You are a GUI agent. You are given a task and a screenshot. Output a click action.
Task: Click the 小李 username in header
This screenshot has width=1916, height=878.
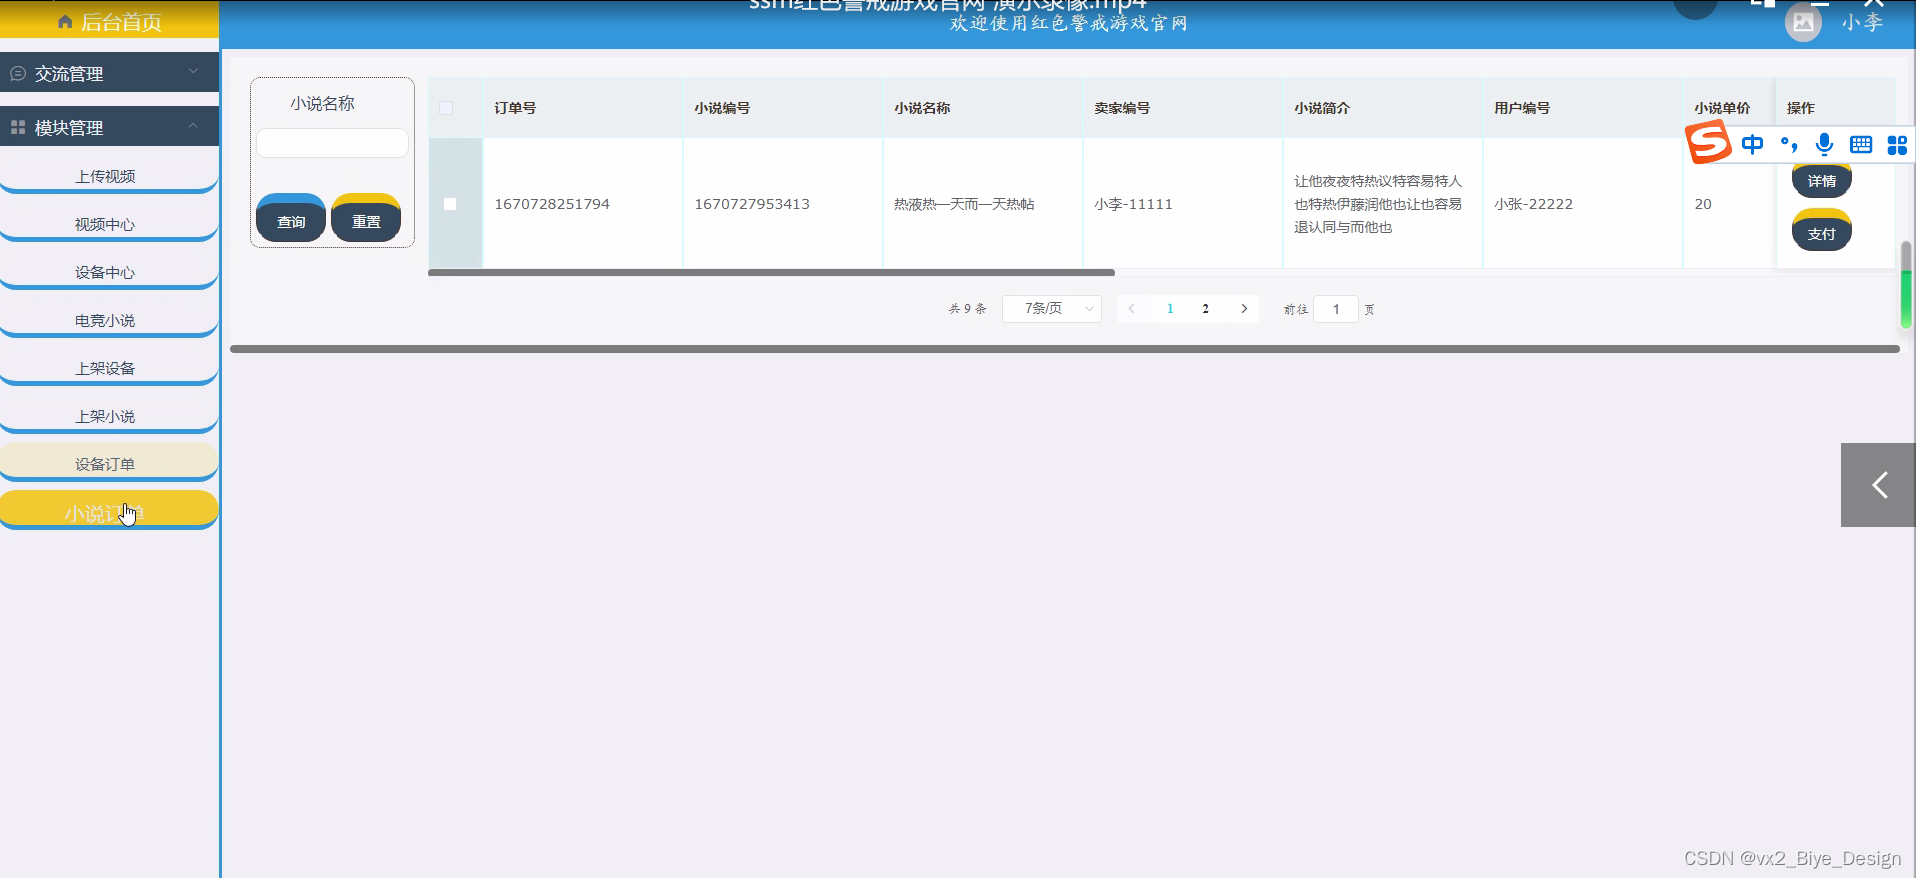click(x=1863, y=22)
